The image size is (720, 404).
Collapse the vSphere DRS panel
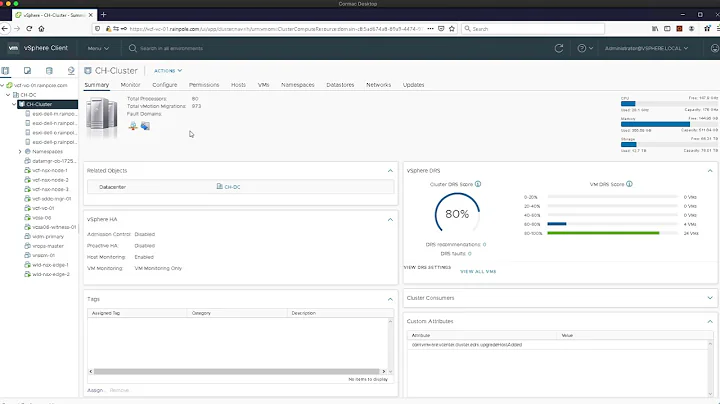(x=710, y=171)
